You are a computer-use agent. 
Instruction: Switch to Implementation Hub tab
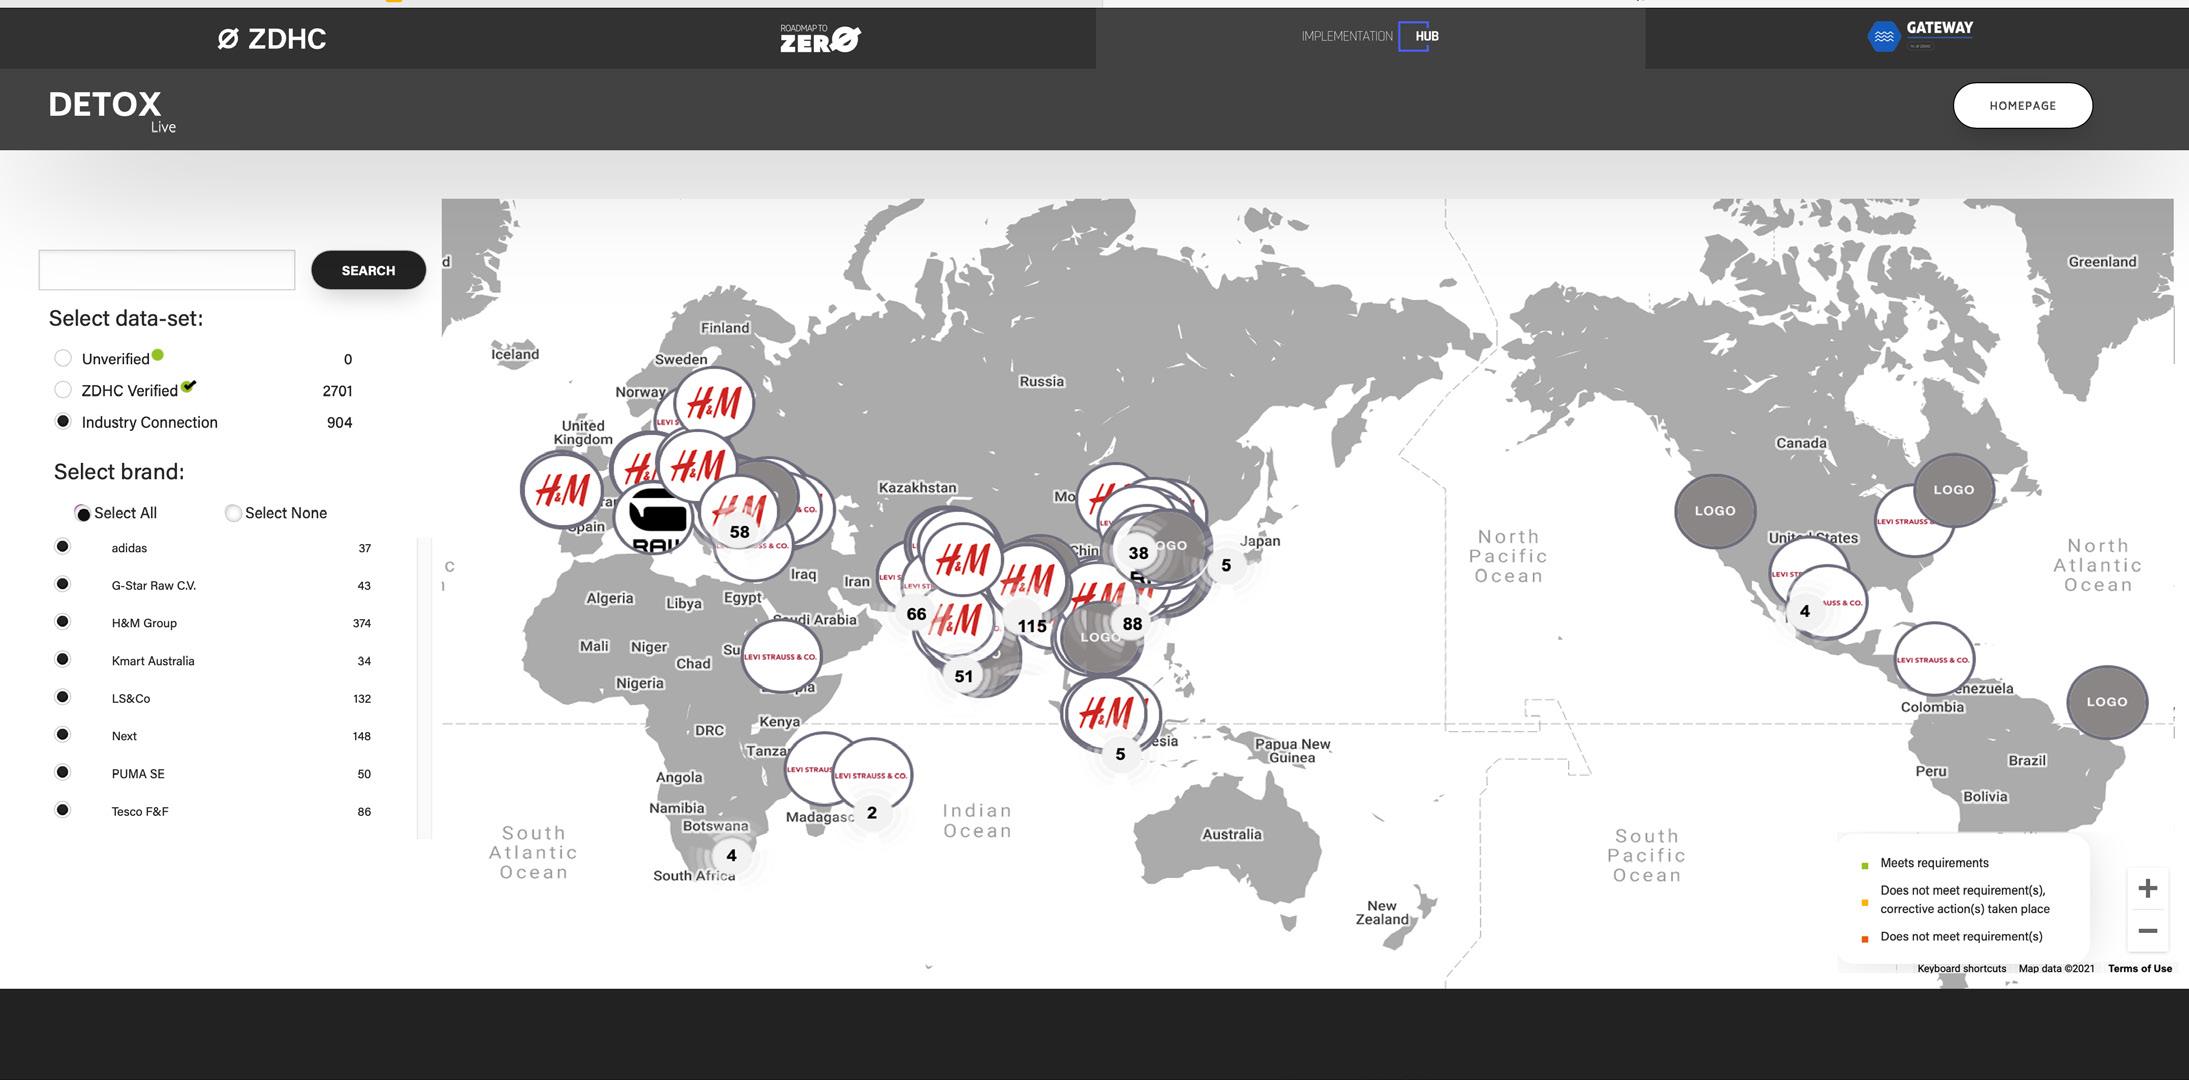click(x=1370, y=37)
